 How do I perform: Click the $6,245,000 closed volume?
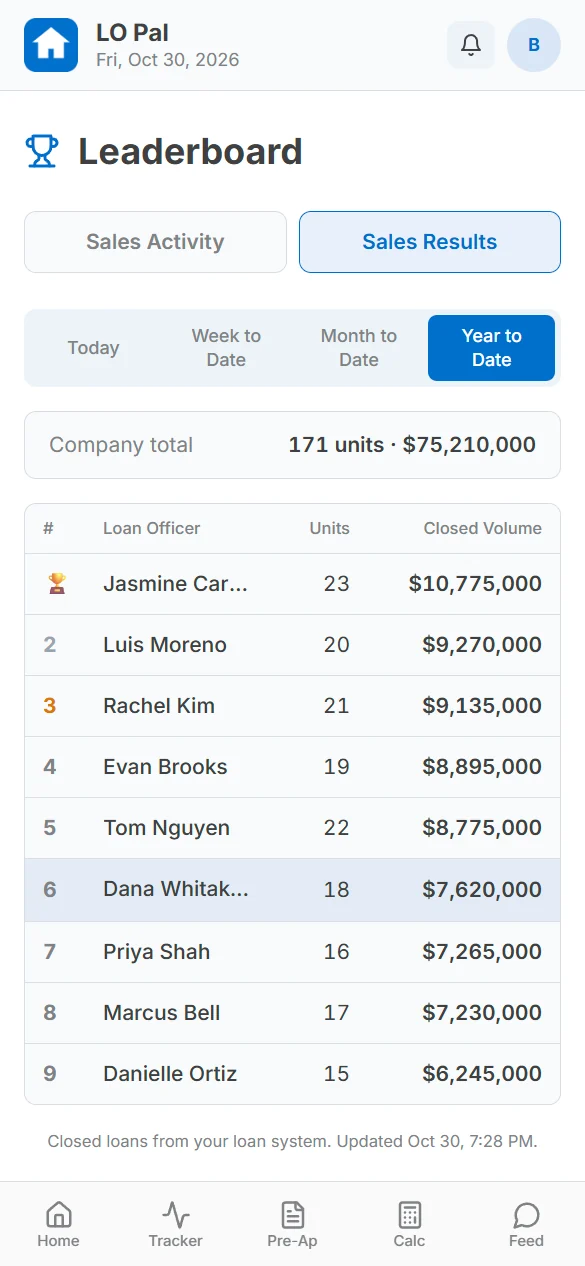(x=482, y=1074)
